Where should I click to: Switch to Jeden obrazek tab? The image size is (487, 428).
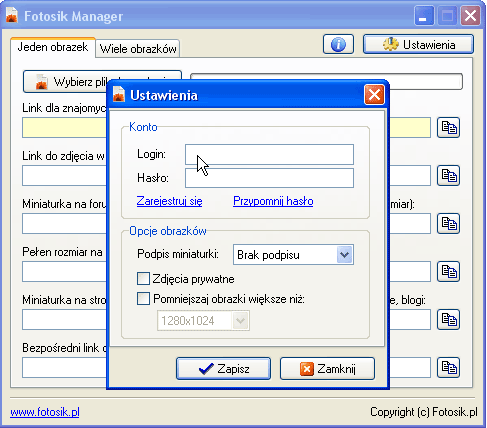[x=53, y=47]
